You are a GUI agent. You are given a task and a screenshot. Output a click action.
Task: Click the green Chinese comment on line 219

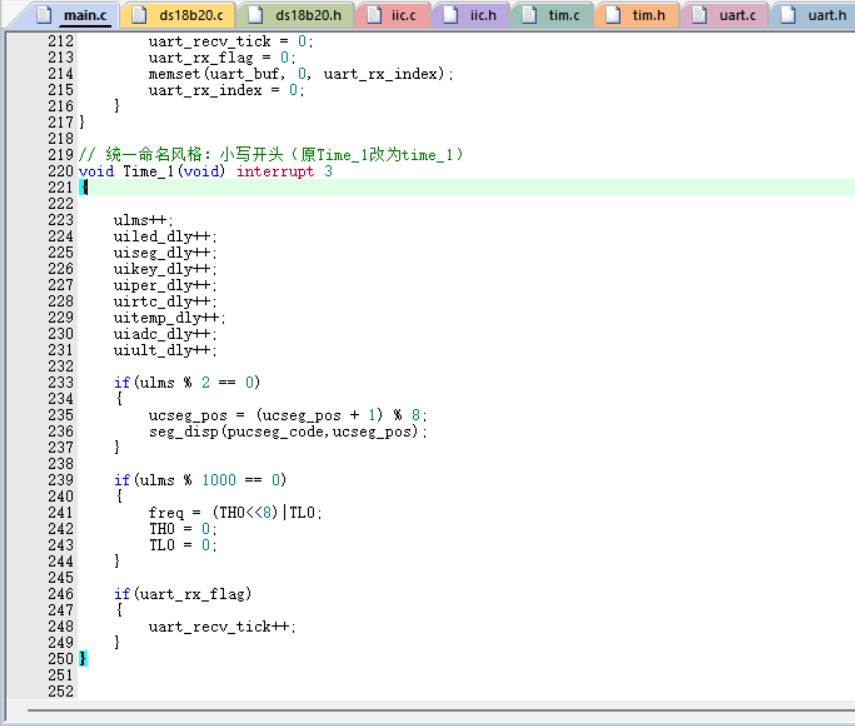click(271, 155)
